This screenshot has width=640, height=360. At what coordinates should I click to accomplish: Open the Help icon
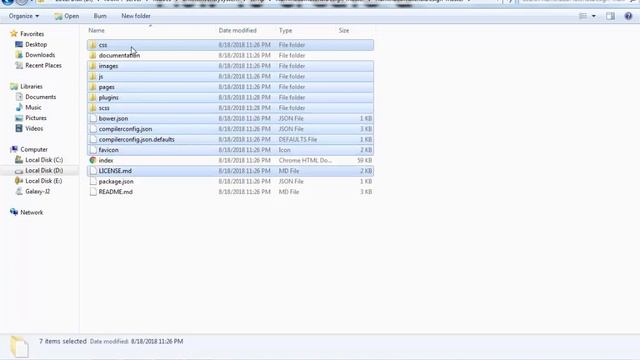(x=628, y=16)
